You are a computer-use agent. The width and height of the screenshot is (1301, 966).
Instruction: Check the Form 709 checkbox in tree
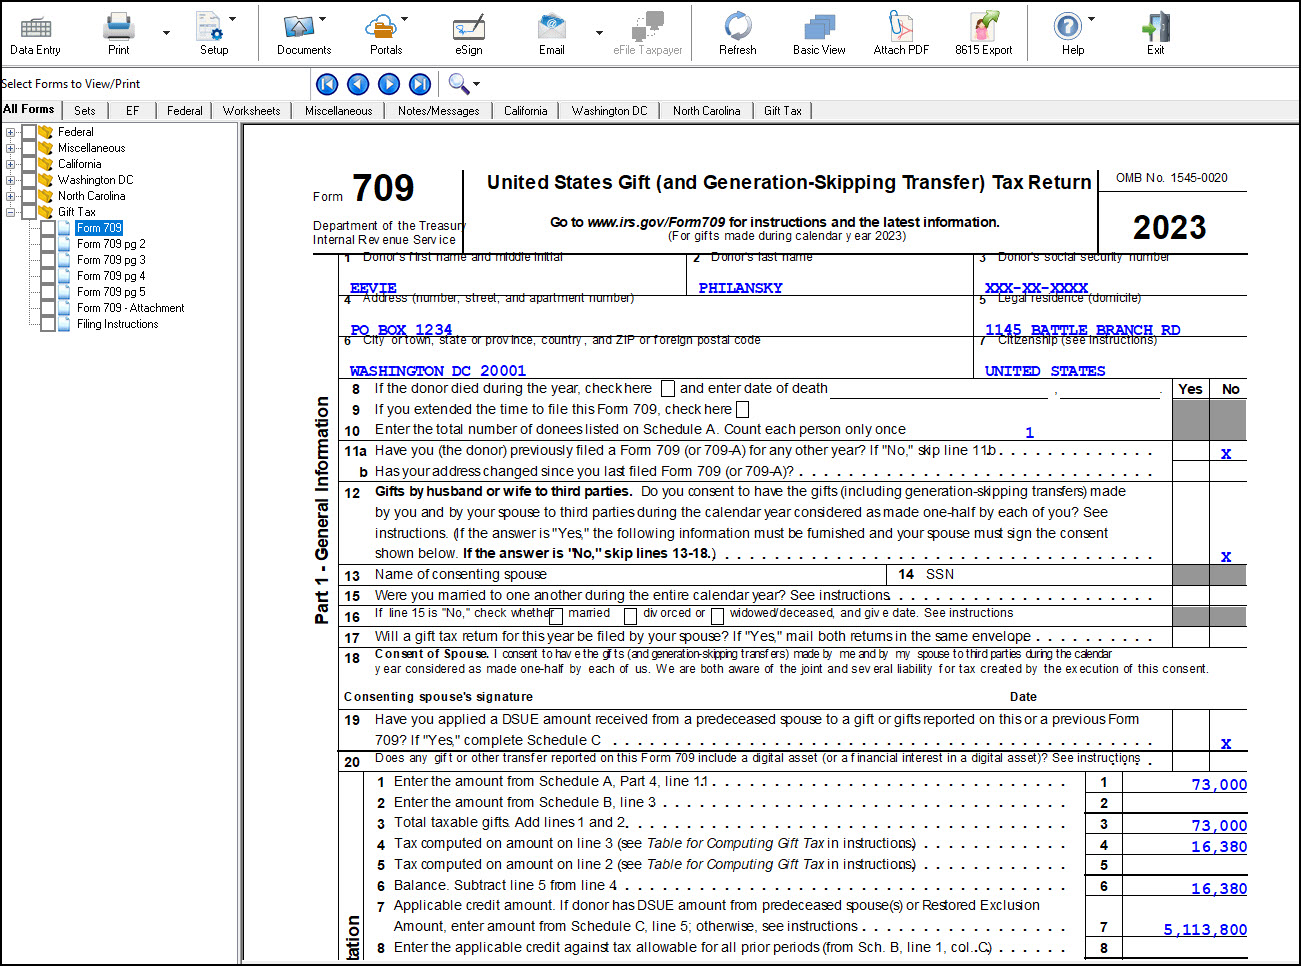pos(48,228)
